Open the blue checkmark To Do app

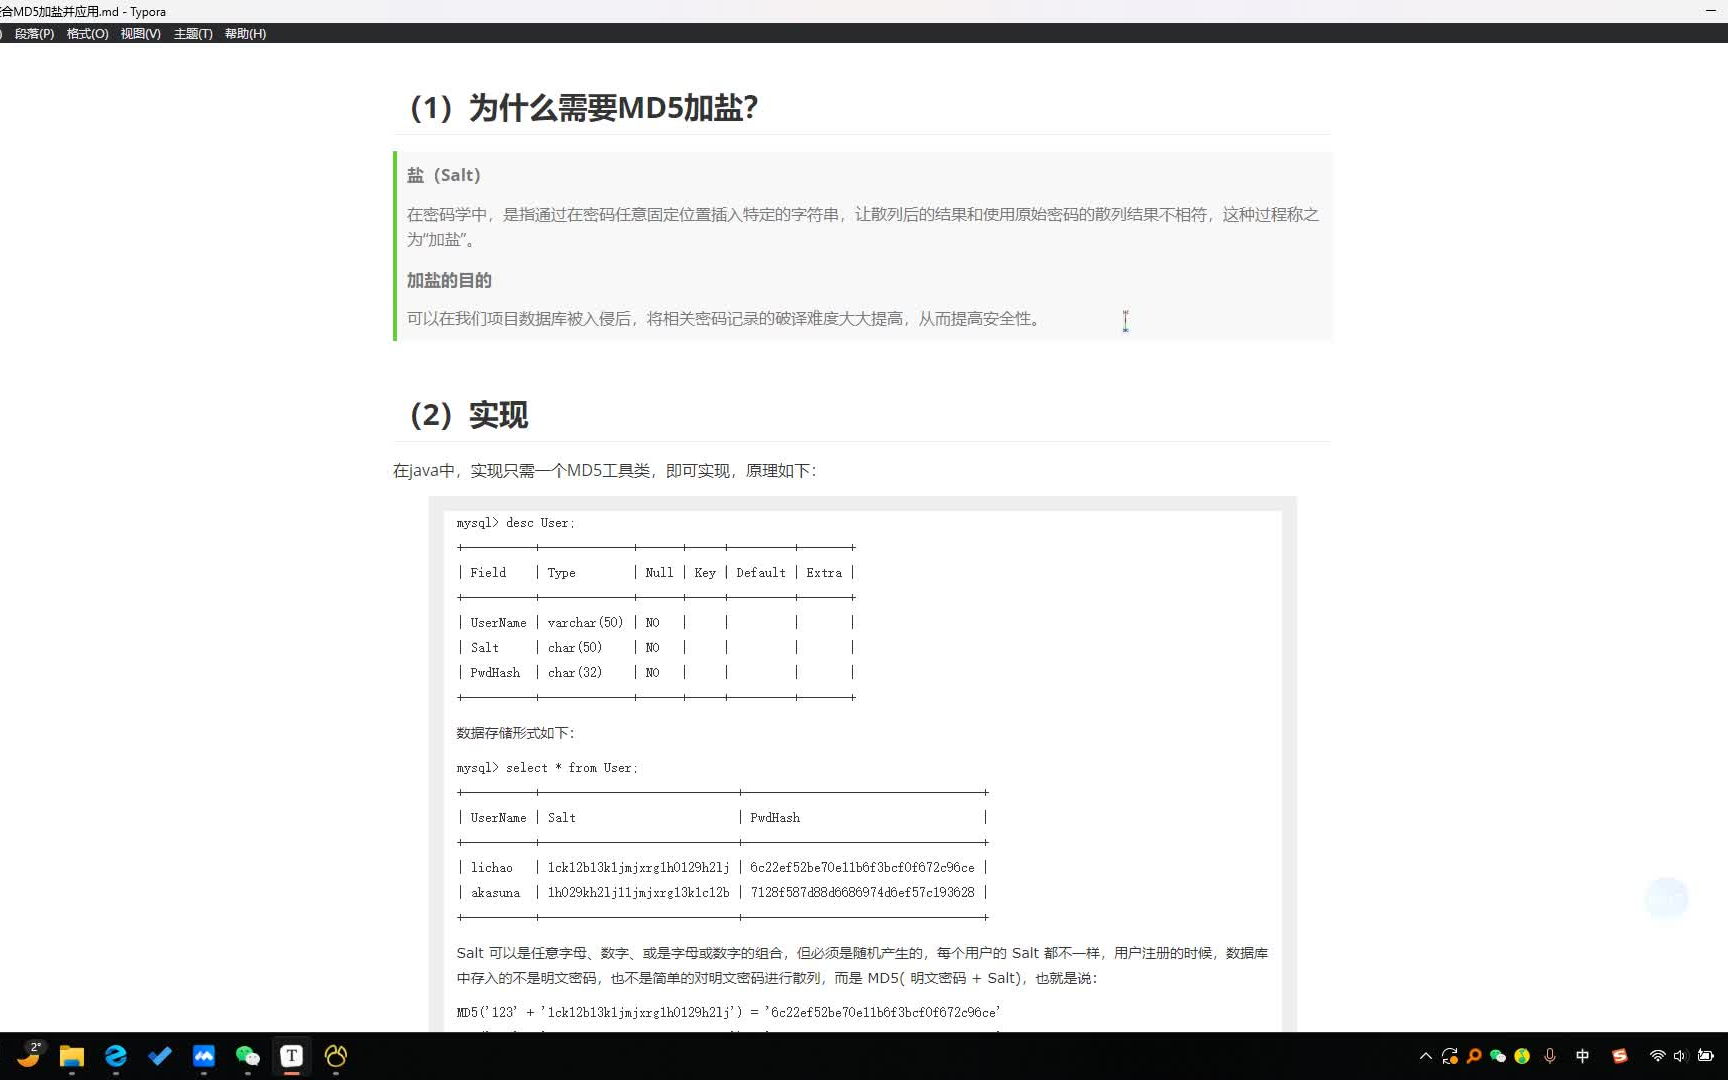click(160, 1056)
